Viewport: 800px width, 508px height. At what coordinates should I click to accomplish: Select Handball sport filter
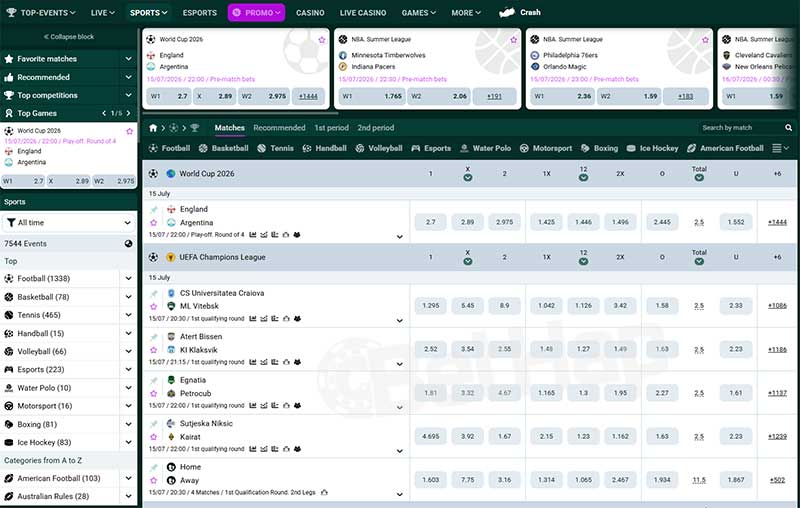324,148
